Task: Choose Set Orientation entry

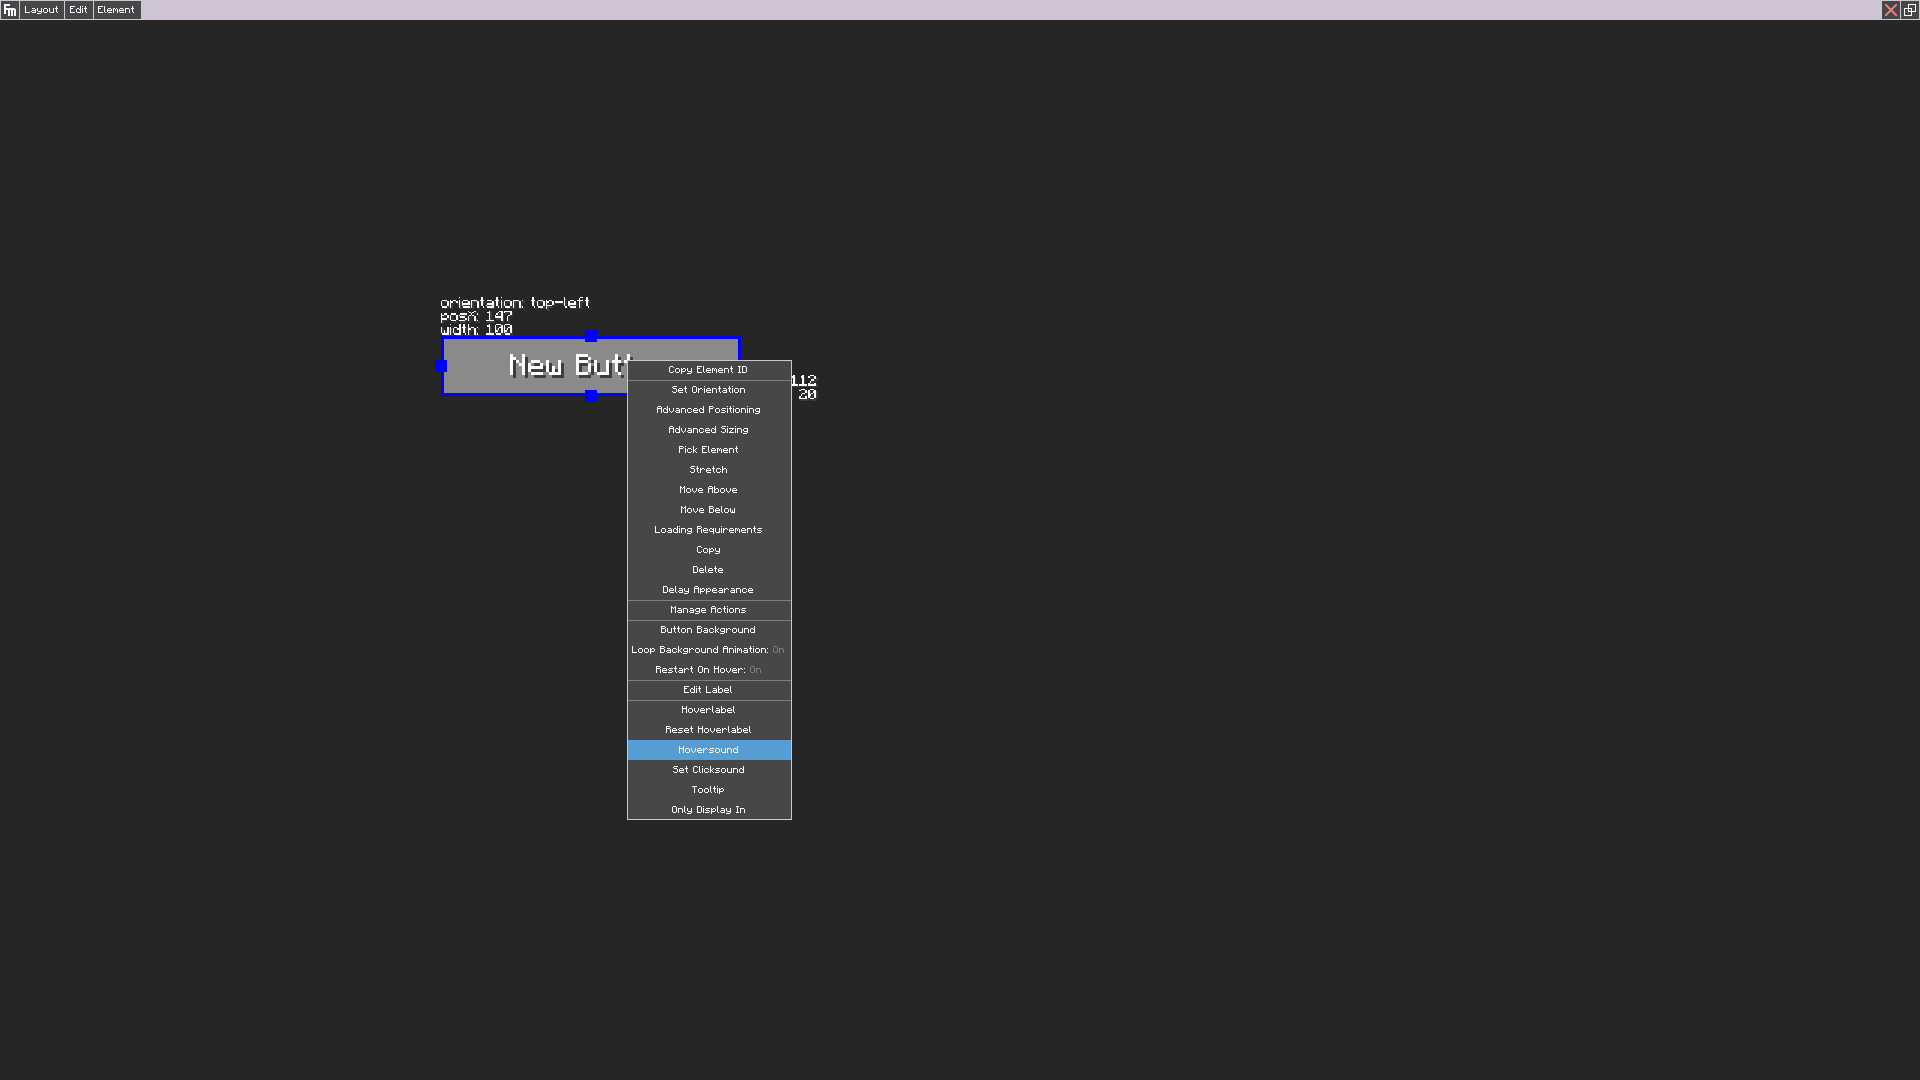Action: click(x=709, y=390)
